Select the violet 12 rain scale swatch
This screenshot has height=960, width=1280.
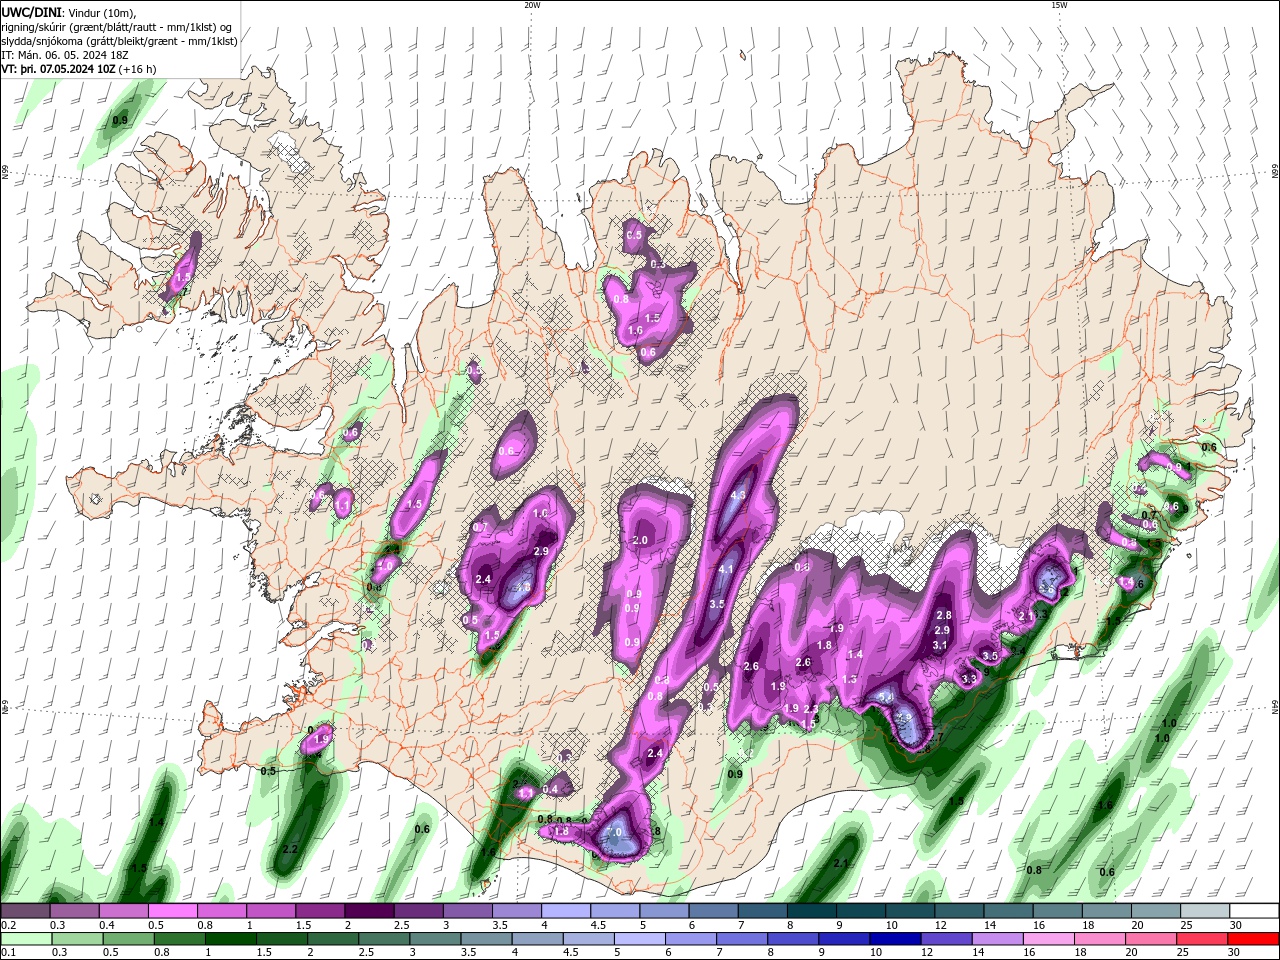pyautogui.click(x=947, y=939)
